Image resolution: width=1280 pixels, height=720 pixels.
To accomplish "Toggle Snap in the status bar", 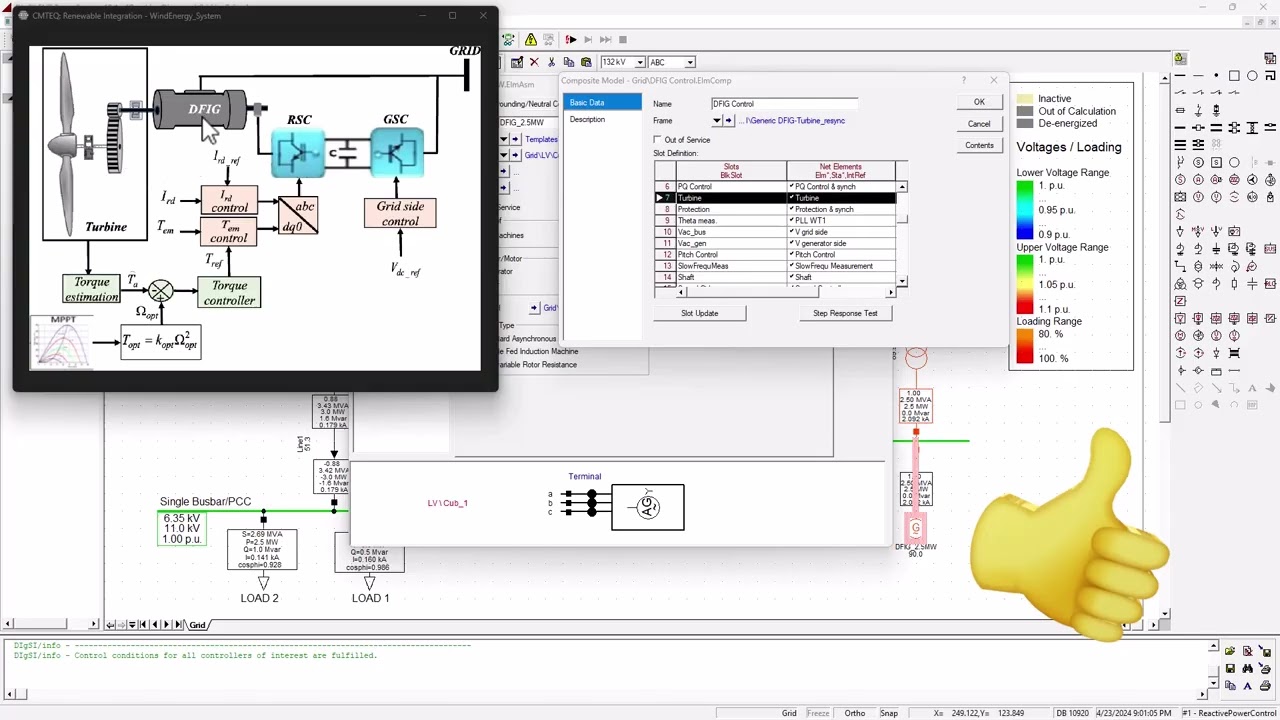I will tap(888, 713).
